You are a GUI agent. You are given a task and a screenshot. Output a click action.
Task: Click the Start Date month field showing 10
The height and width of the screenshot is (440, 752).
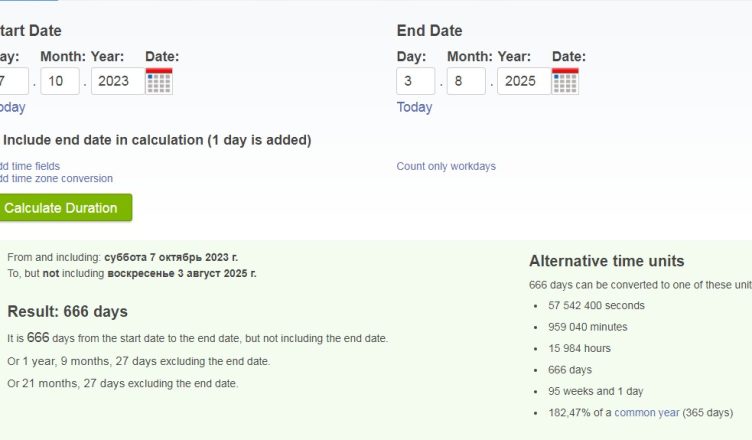click(x=60, y=81)
